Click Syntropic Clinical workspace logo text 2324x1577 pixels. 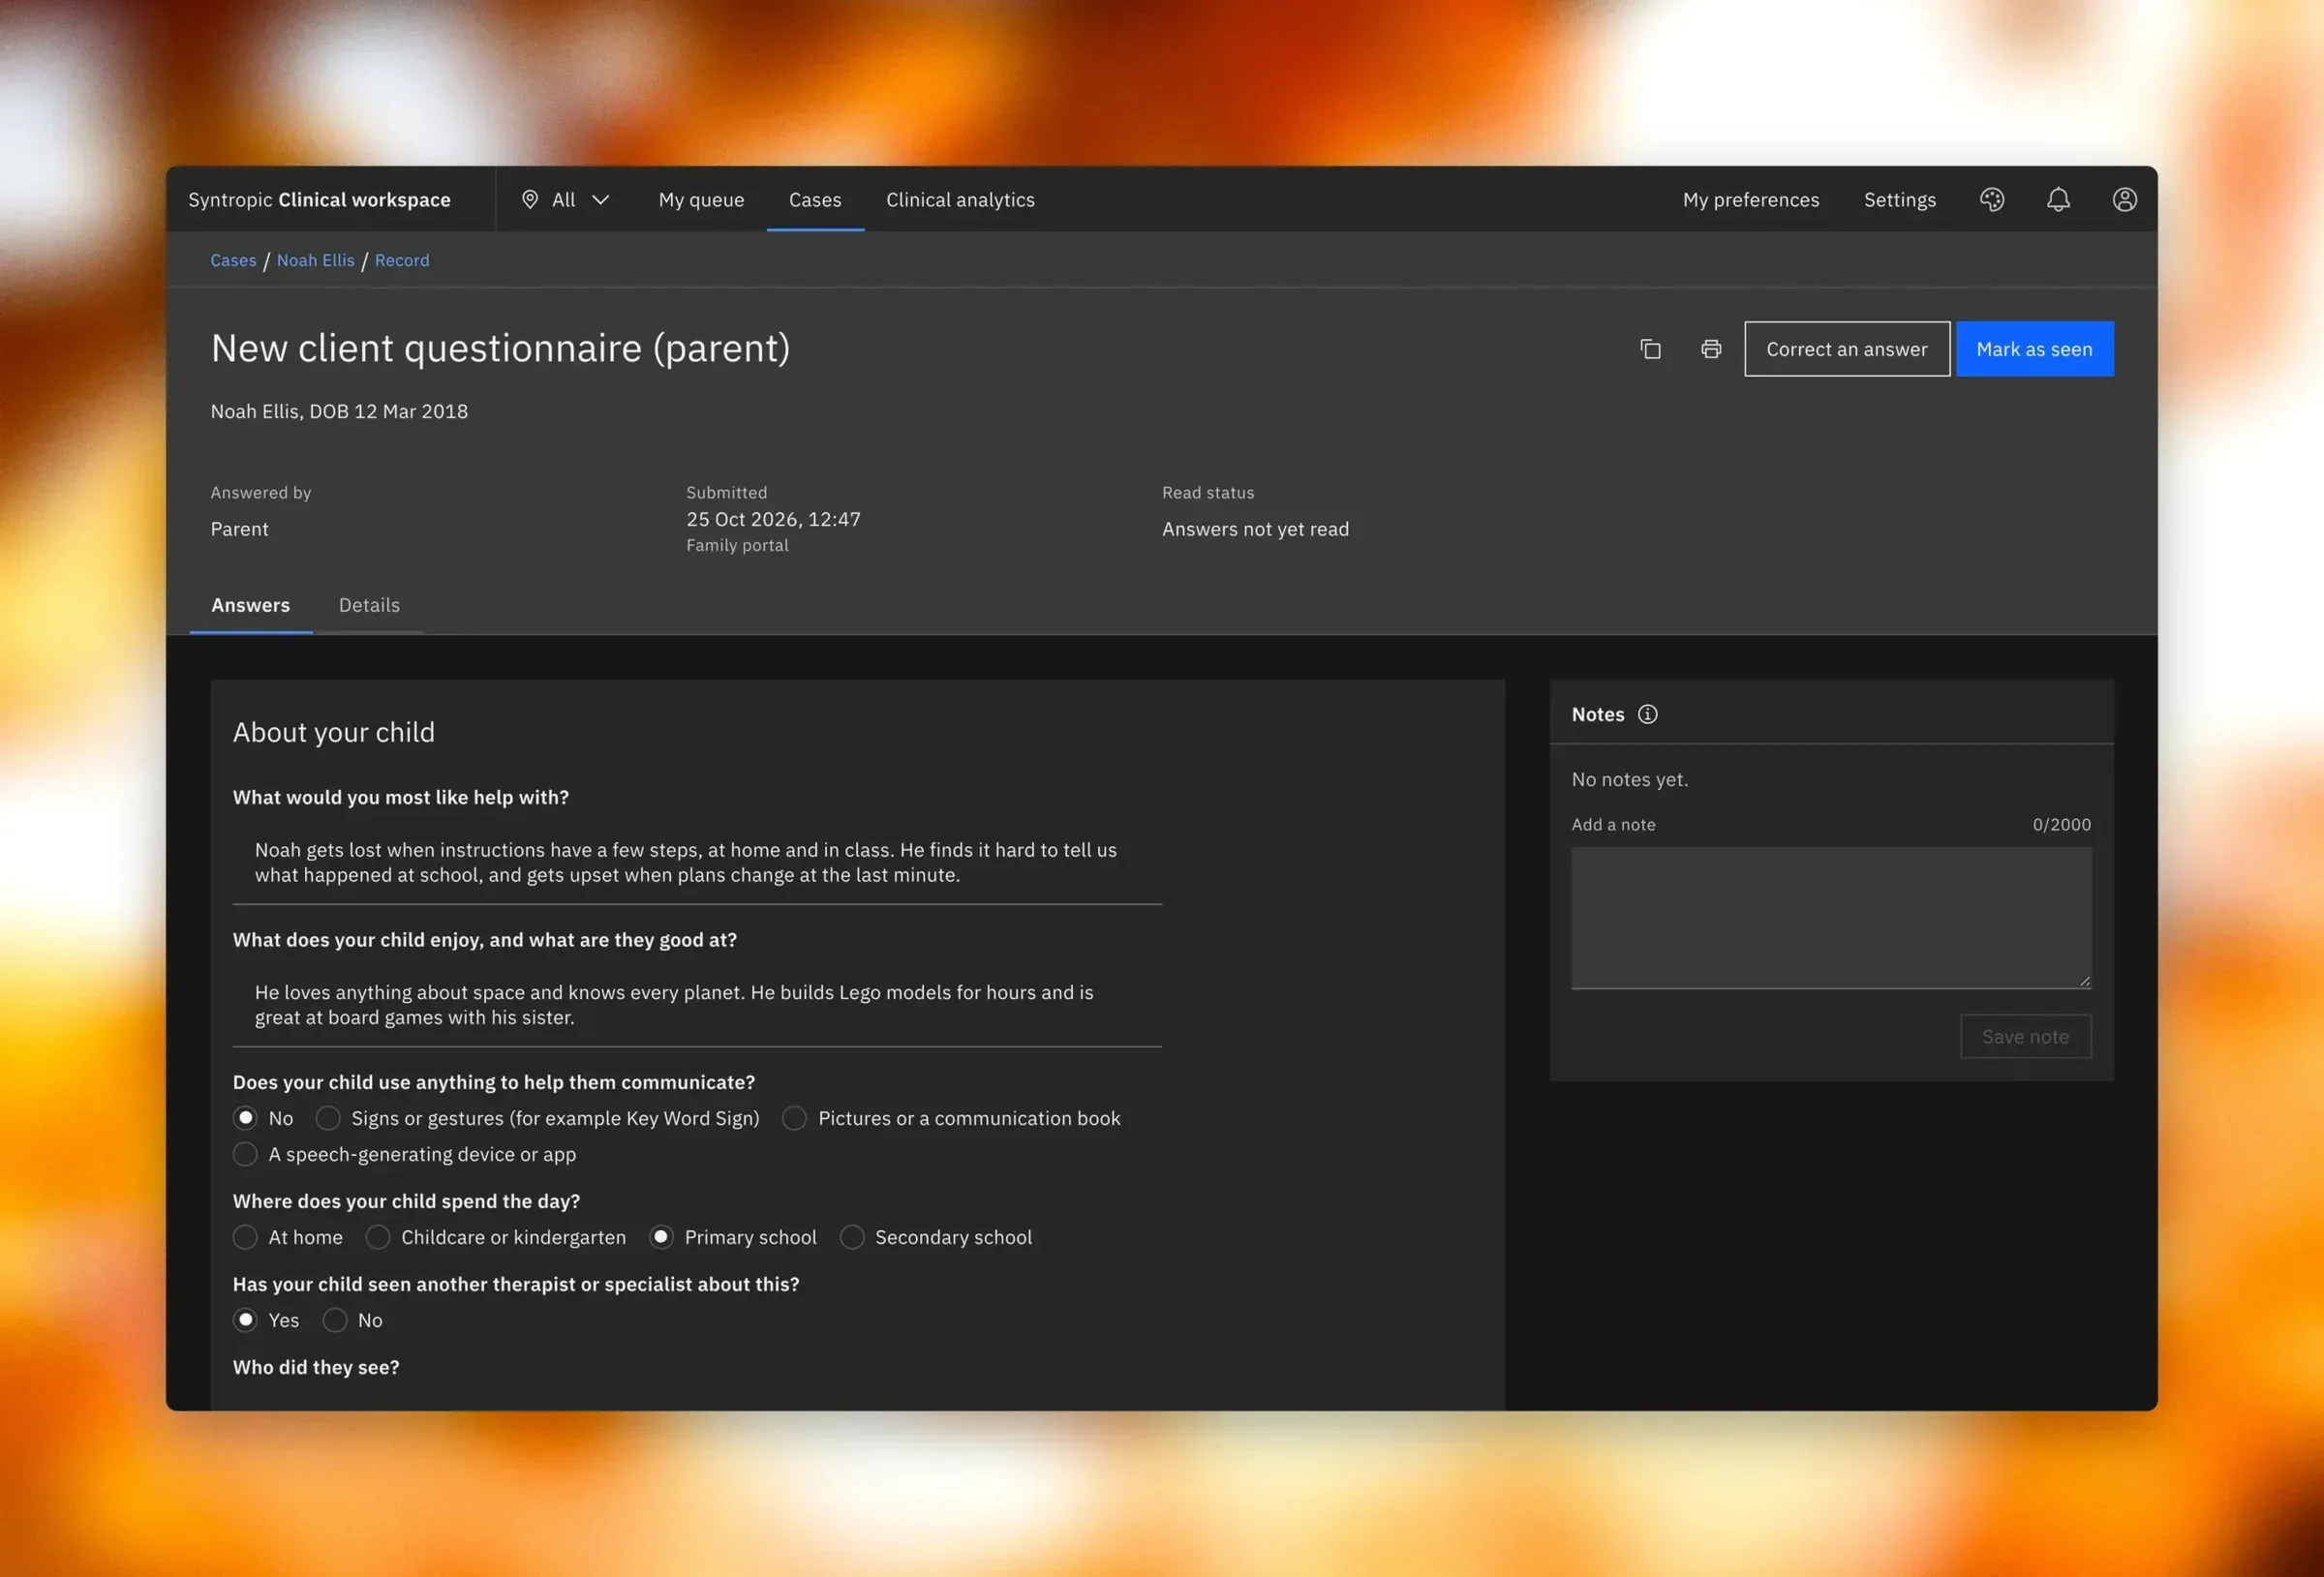tap(319, 200)
